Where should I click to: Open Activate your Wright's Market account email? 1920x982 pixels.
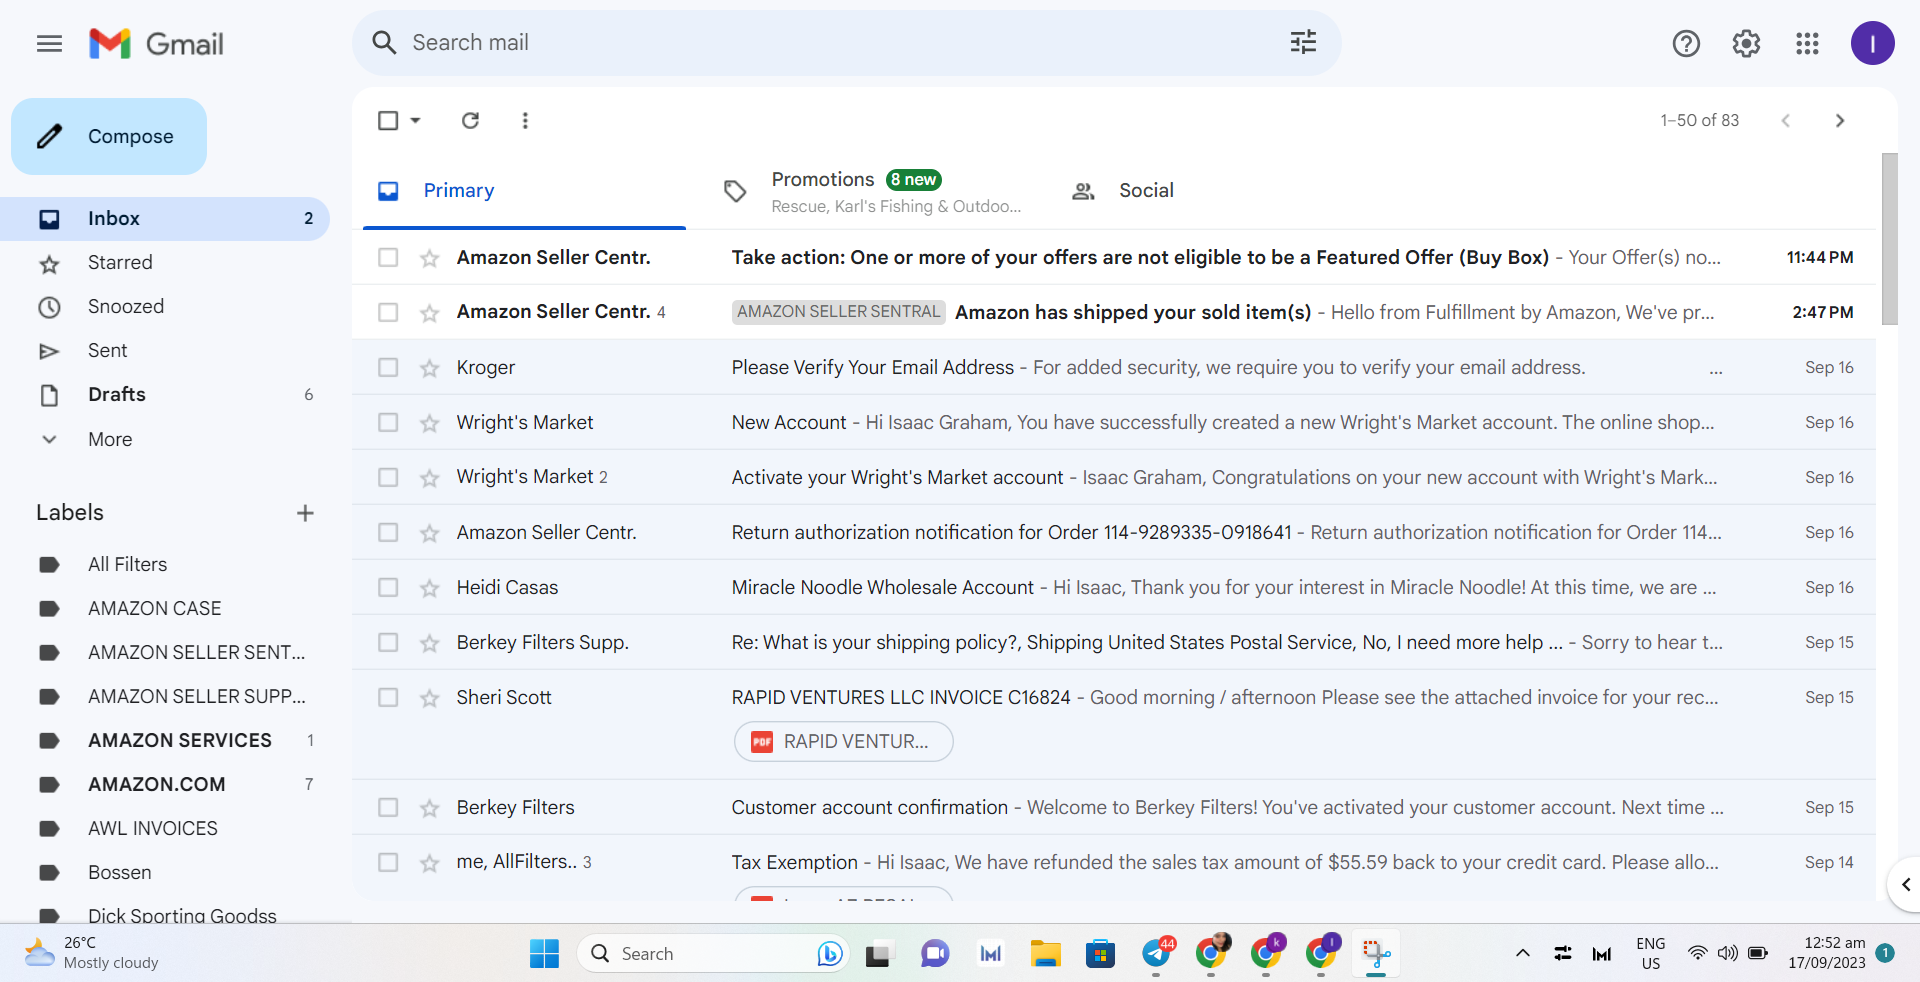tap(1114, 477)
